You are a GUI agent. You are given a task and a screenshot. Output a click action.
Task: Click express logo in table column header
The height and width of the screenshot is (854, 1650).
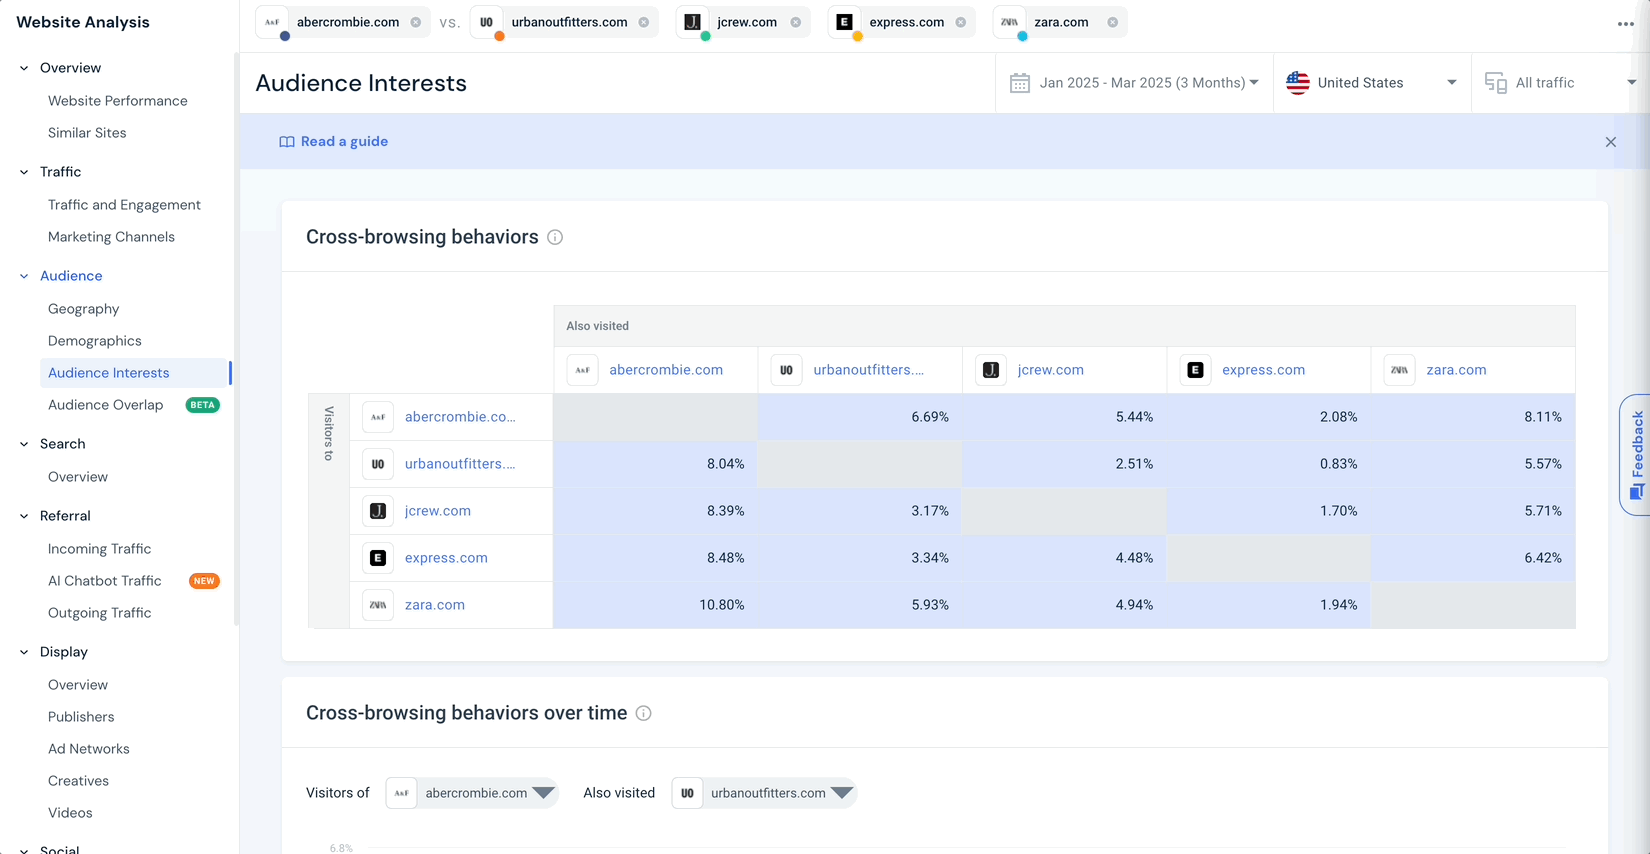[x=1195, y=370]
